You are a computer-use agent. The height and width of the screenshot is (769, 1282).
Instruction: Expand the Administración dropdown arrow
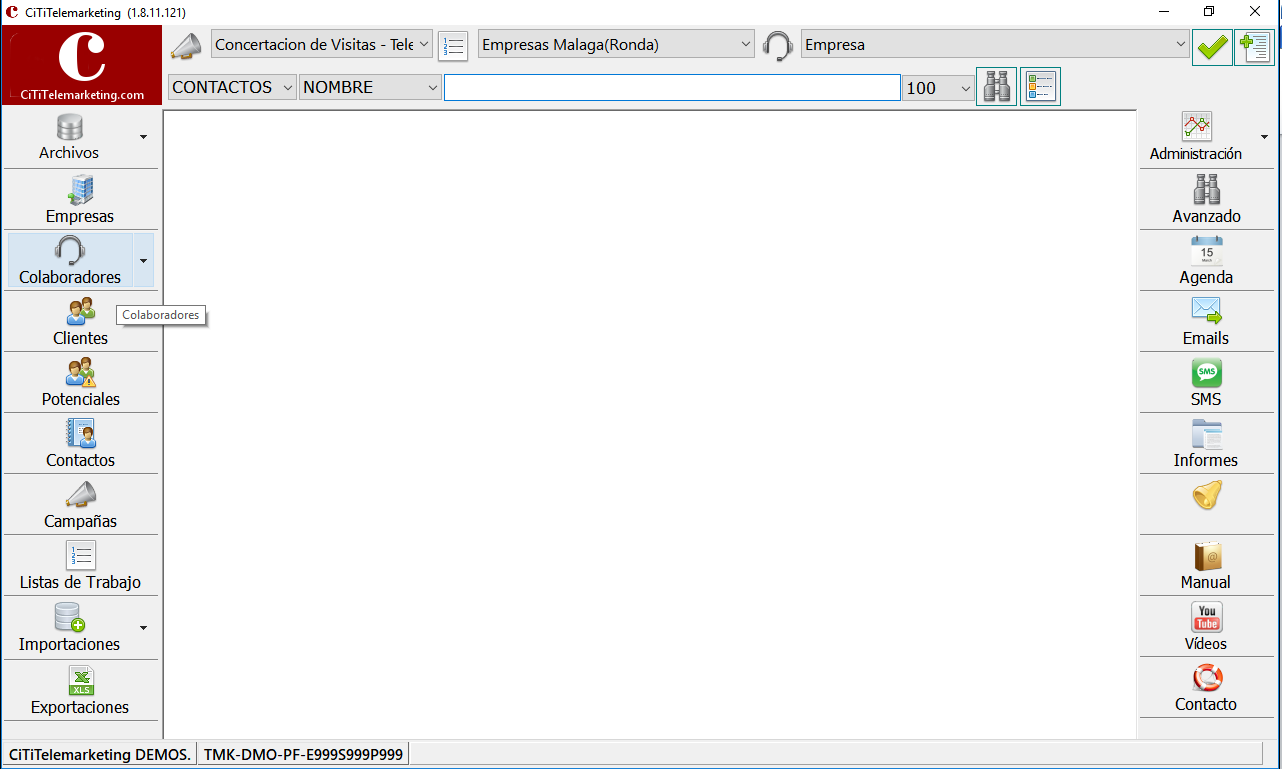pos(1264,137)
